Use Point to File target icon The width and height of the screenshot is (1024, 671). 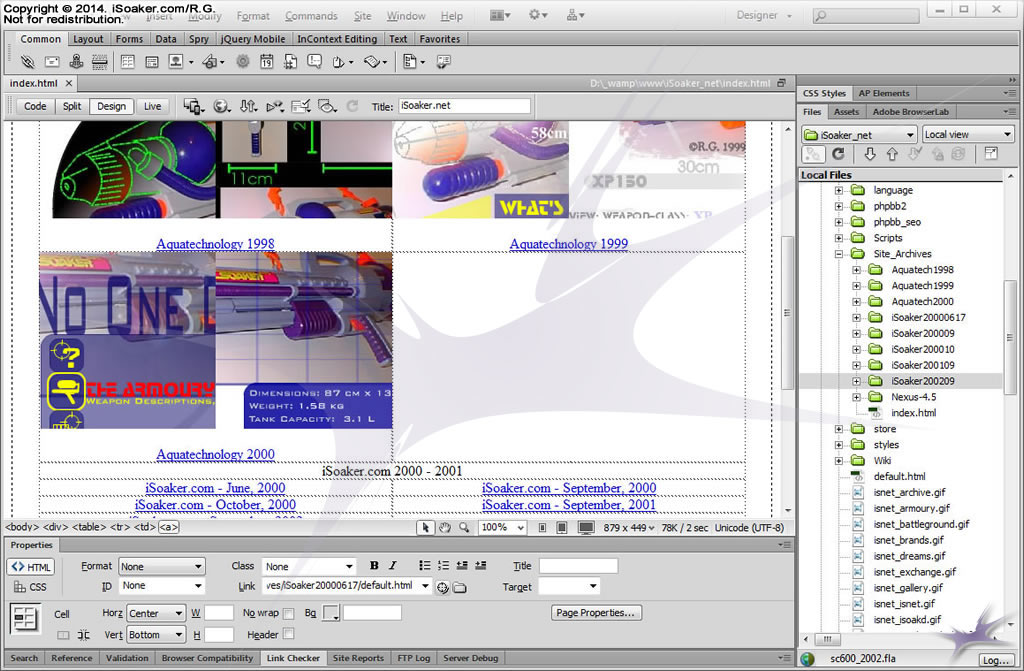click(x=443, y=587)
